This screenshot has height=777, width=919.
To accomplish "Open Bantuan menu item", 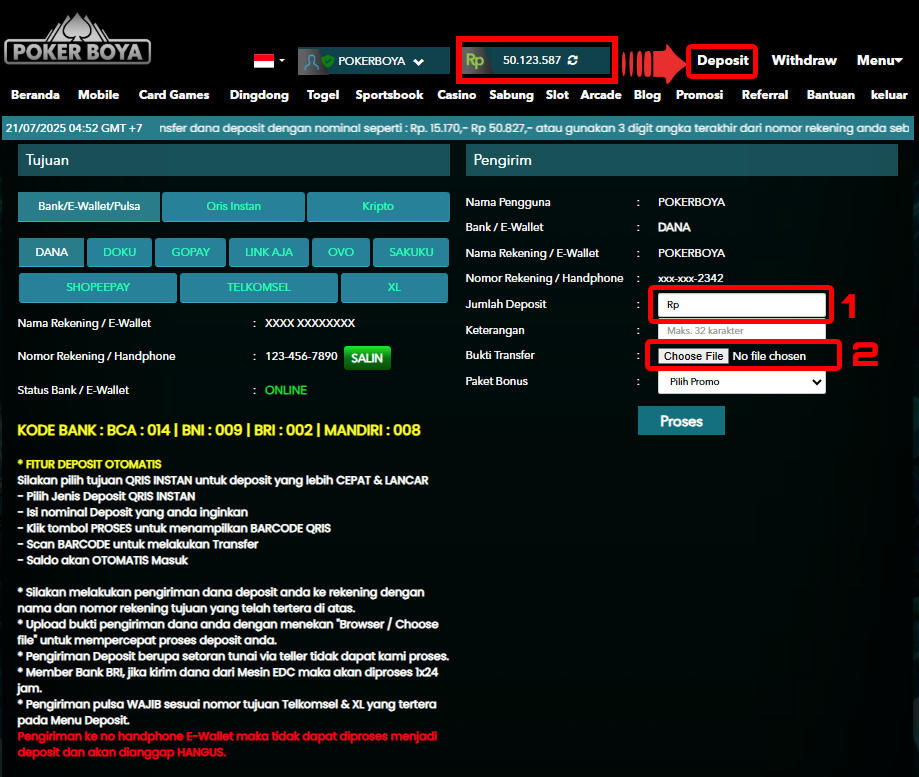I will 830,95.
